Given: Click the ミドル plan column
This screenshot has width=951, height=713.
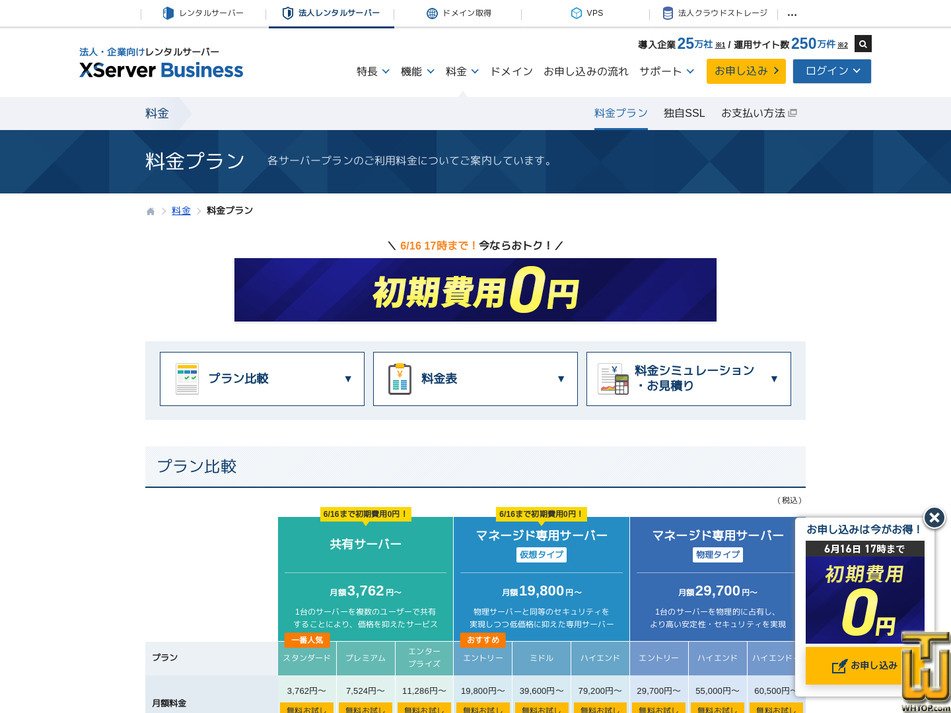Looking at the screenshot, I should coord(542,658).
